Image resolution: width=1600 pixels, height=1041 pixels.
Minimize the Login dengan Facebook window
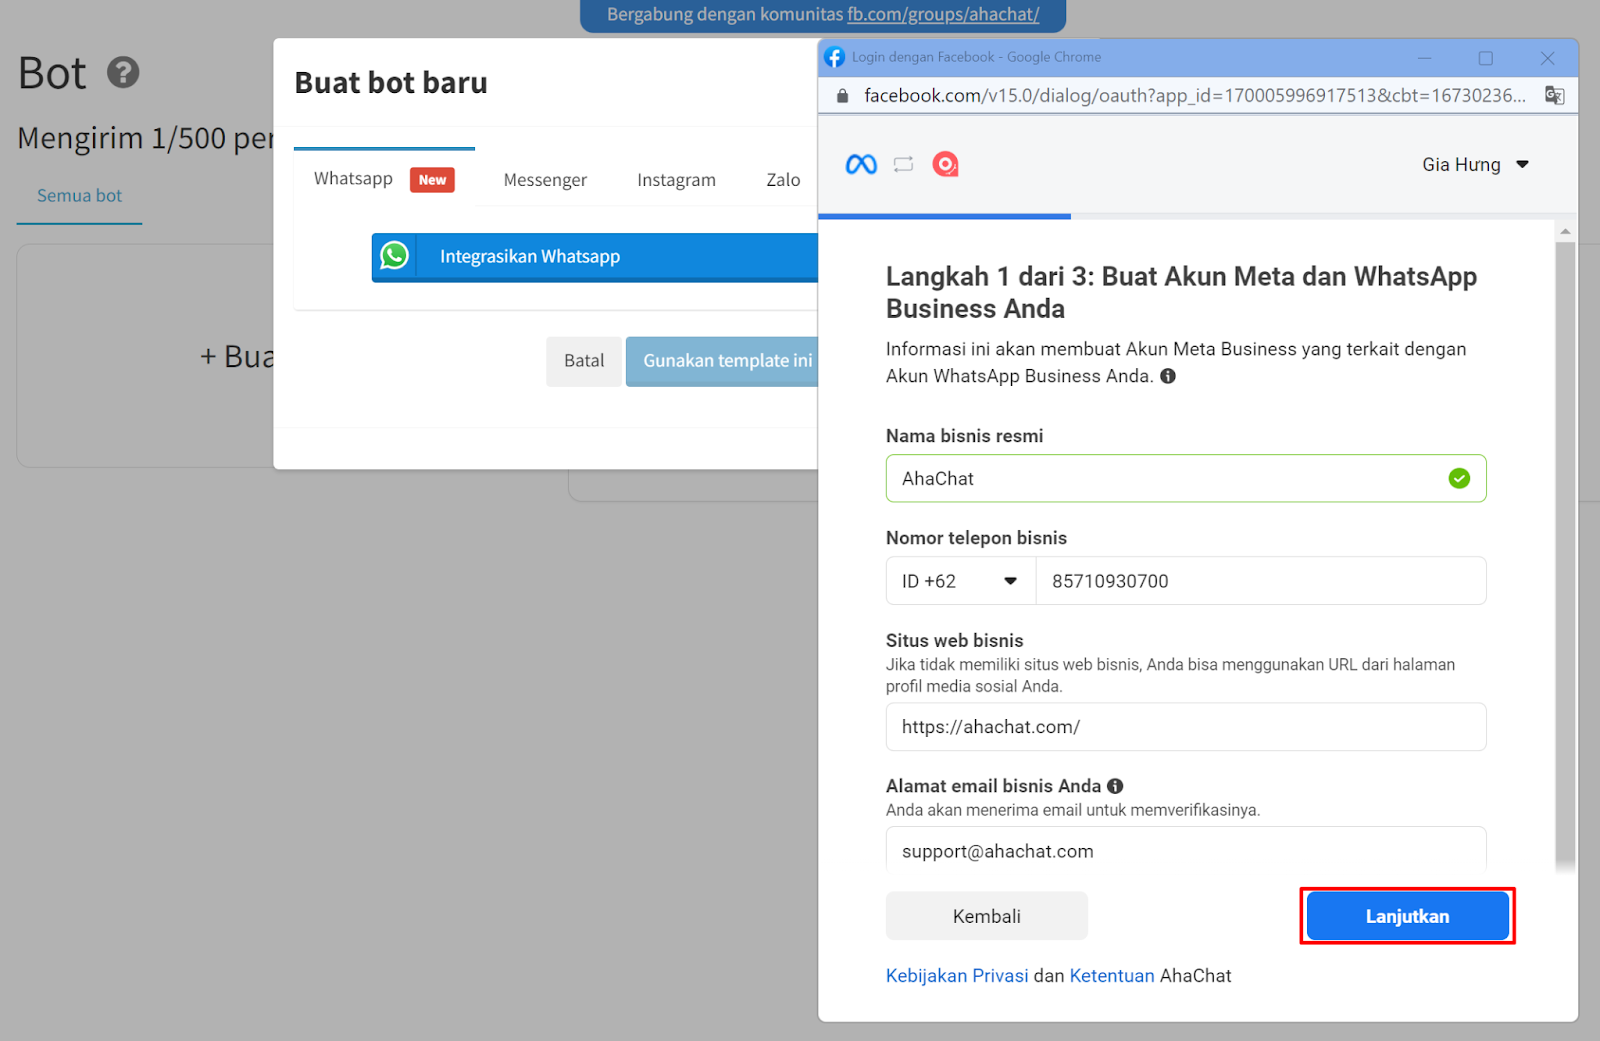(x=1424, y=58)
